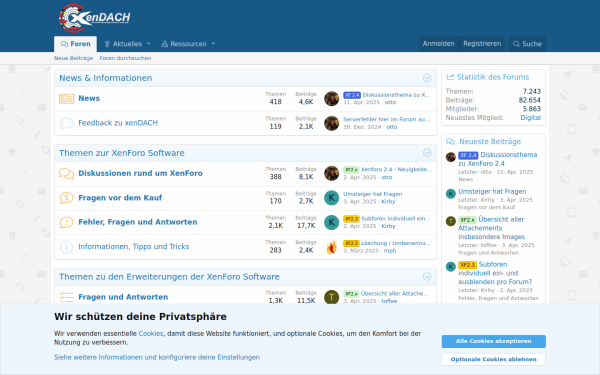The width and height of the screenshot is (600, 375).
Task: Click the Registrieren button
Action: 482,44
